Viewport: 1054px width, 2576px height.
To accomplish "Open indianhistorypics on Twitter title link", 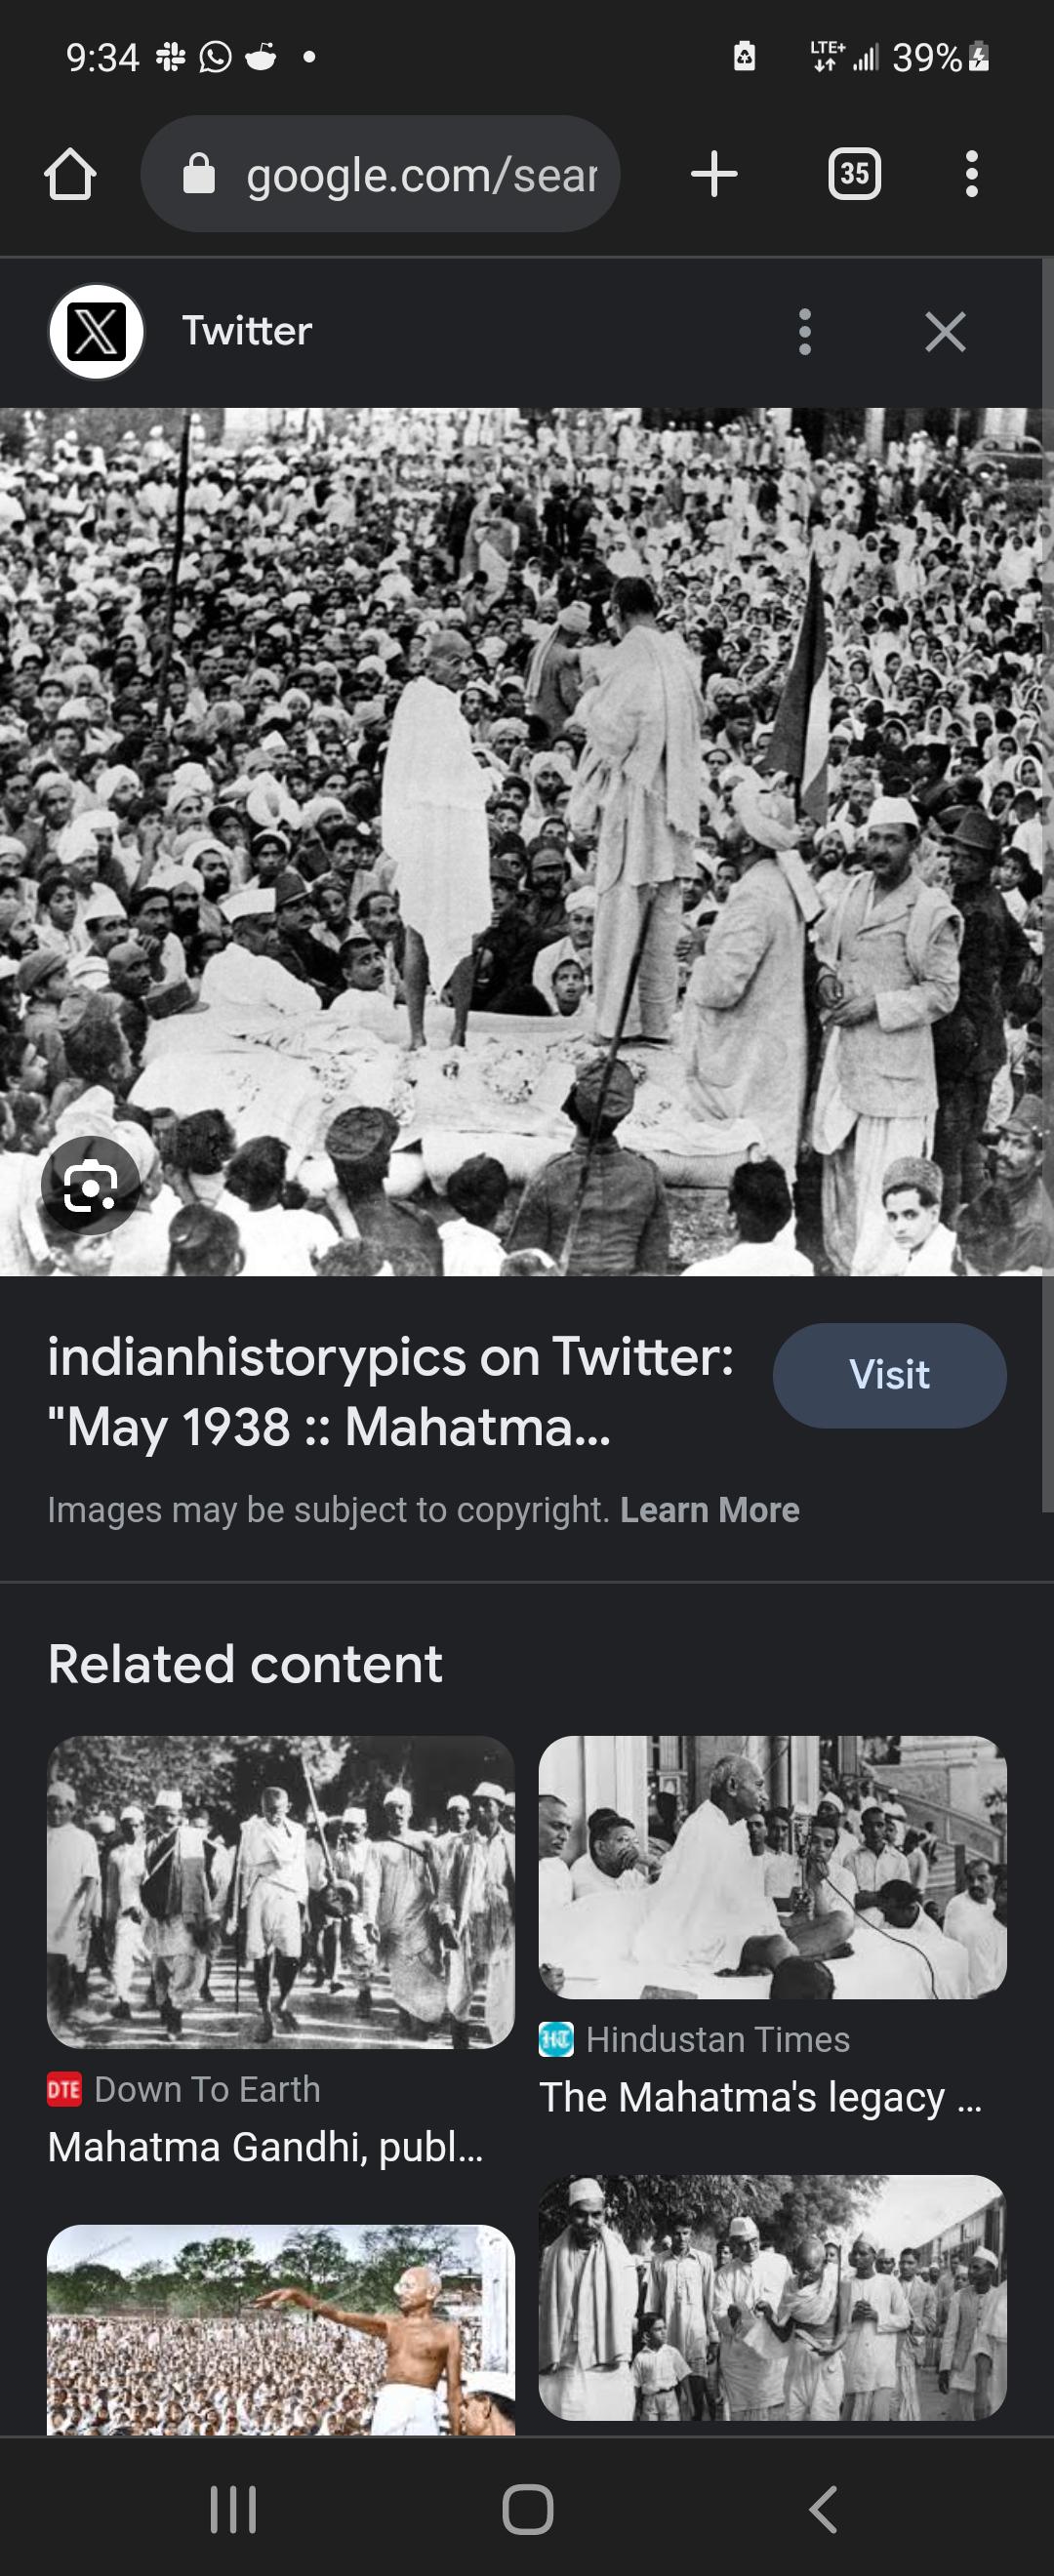I will click(x=391, y=1391).
